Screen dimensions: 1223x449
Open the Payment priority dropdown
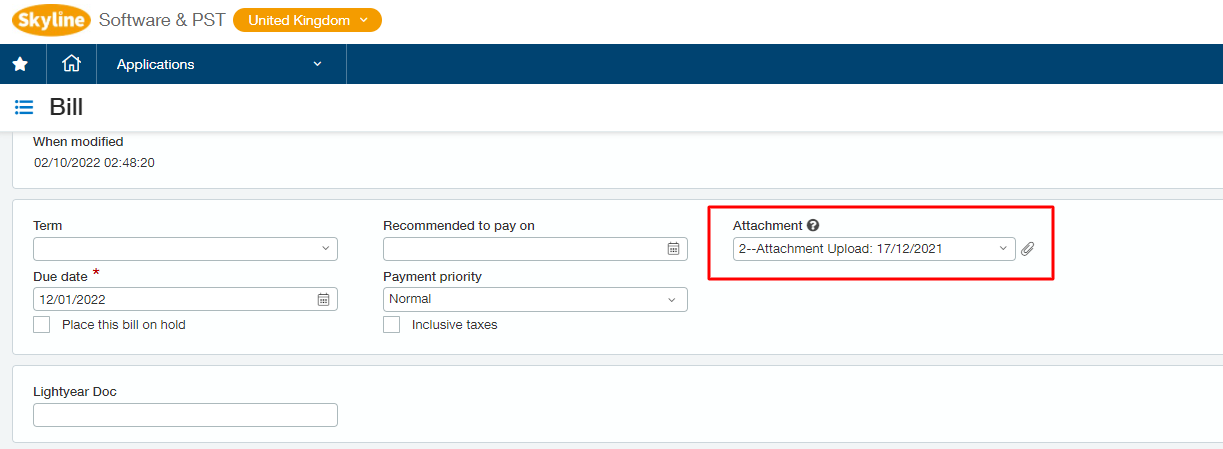[x=535, y=299]
